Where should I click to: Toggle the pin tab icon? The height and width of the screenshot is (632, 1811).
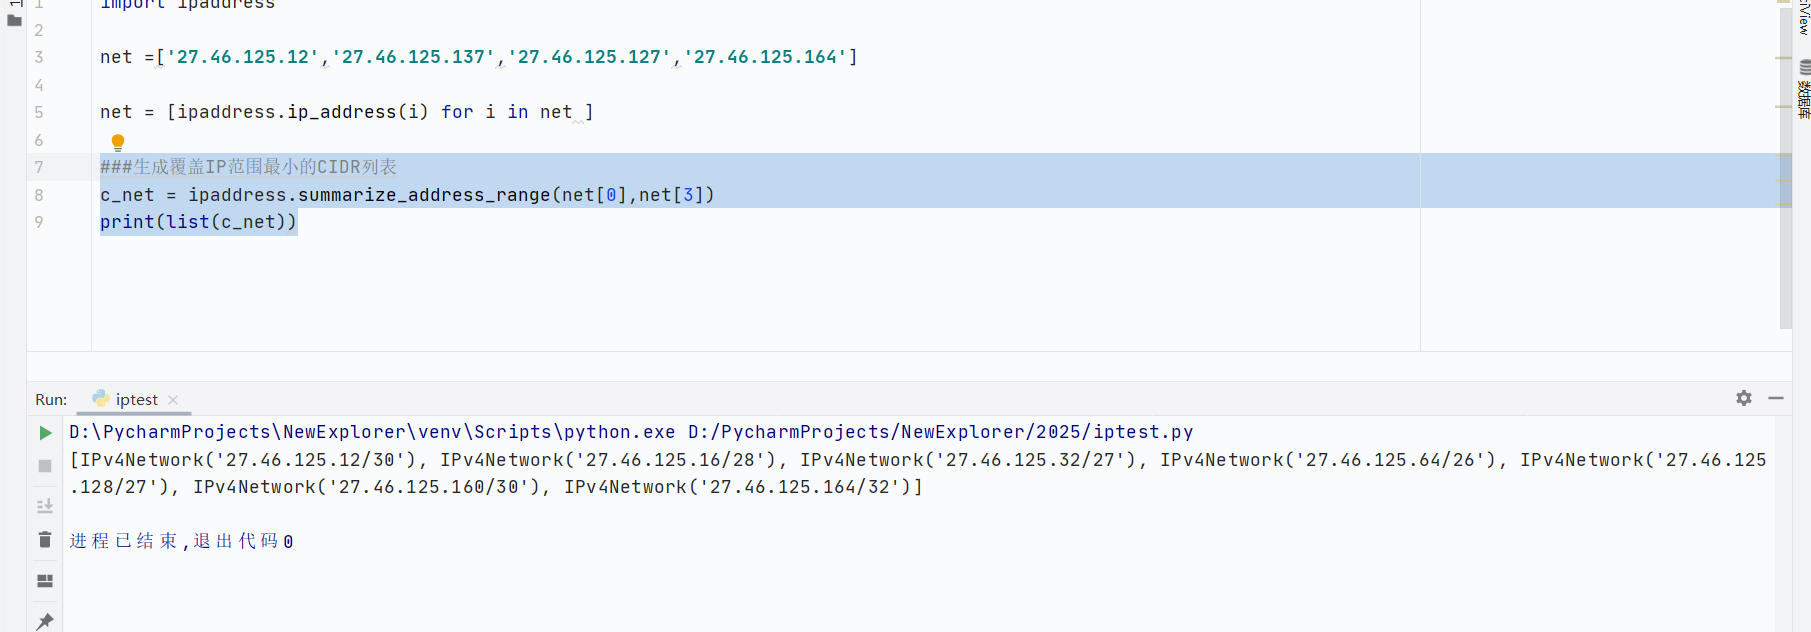point(45,621)
